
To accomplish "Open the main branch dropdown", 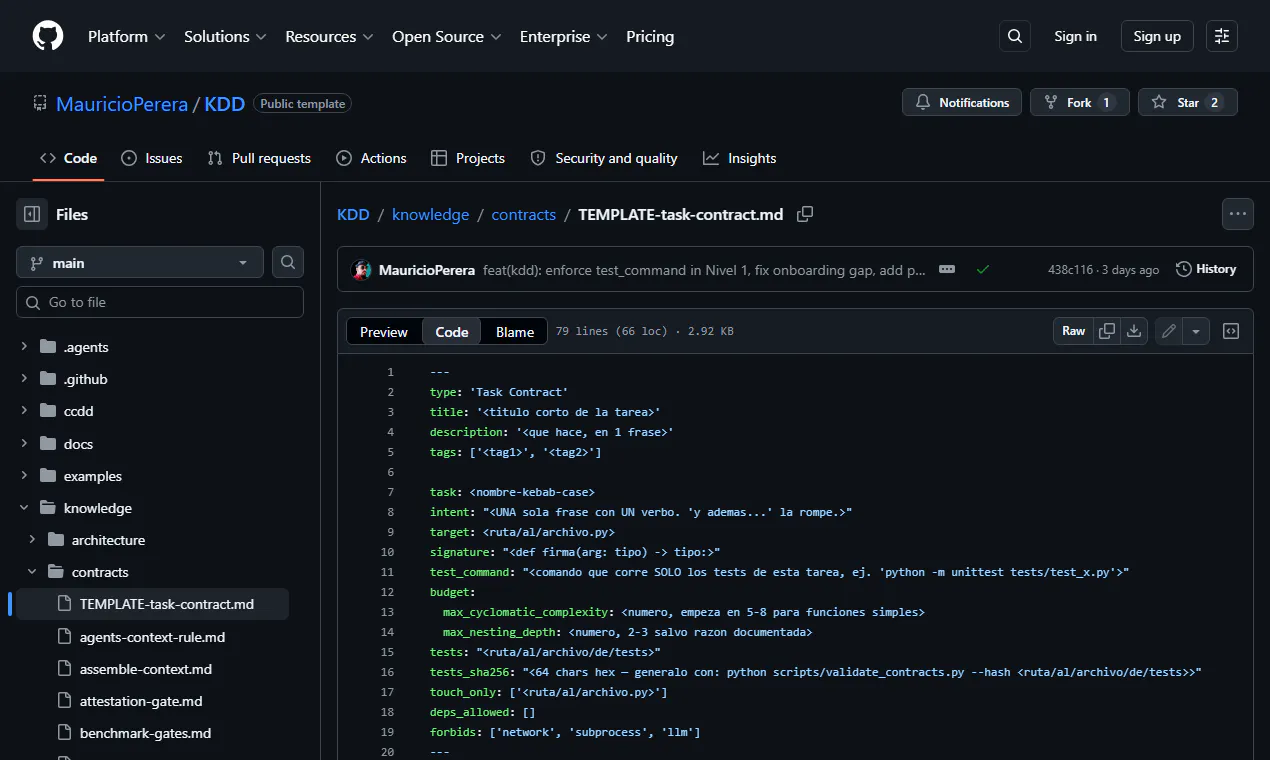I will click(x=140, y=262).
